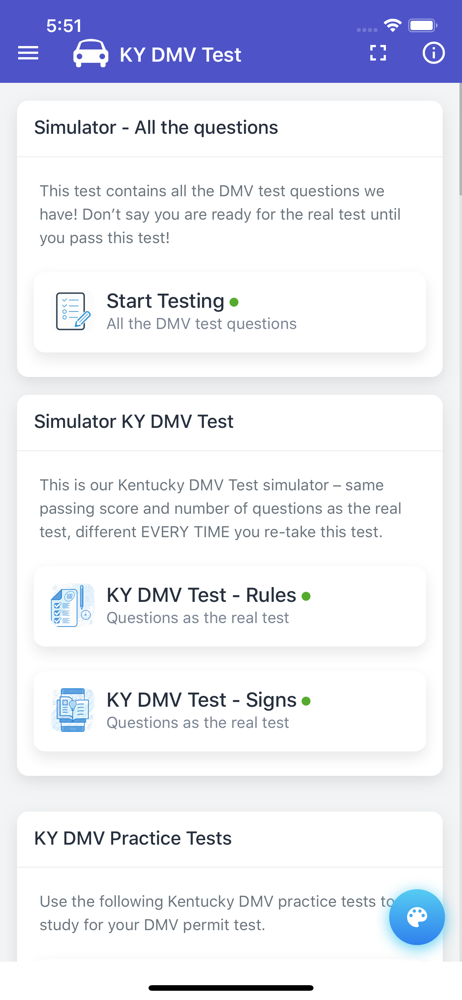Tap green dot beside Signs test
The height and width of the screenshot is (1000, 462).
tap(306, 701)
